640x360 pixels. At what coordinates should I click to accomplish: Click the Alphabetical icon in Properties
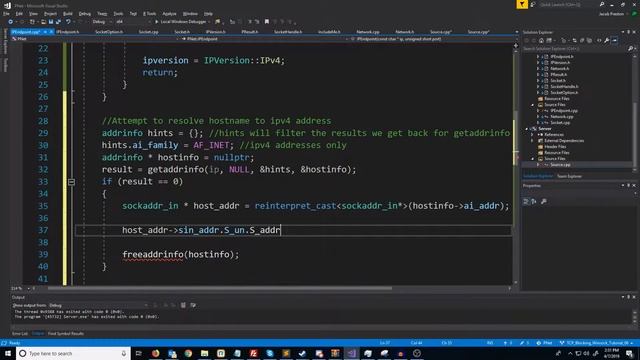tap(534, 201)
